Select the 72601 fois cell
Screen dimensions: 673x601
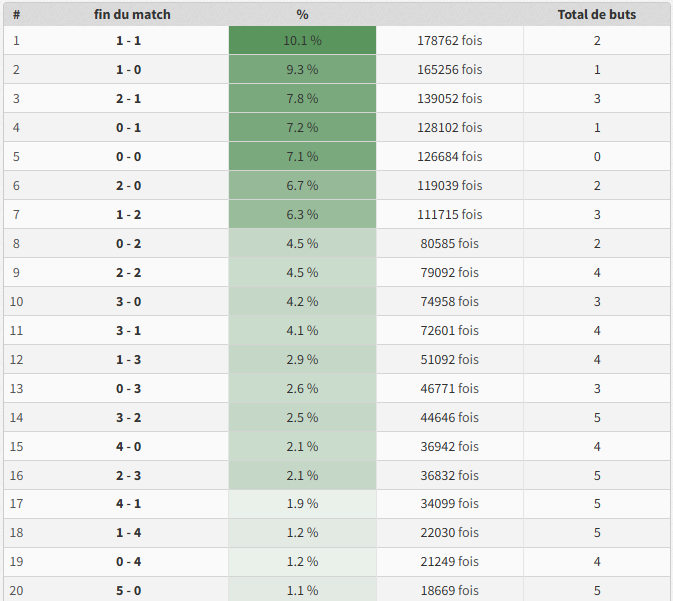[x=449, y=331]
